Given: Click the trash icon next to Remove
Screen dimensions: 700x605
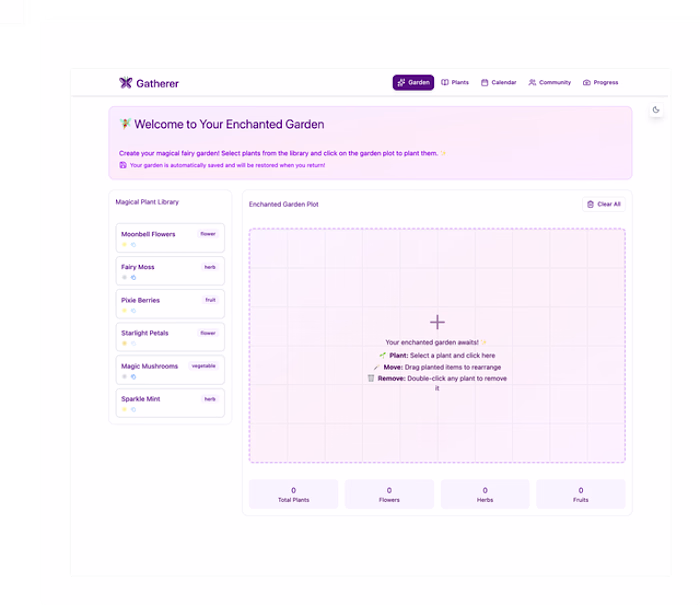Looking at the screenshot, I should tap(371, 378).
